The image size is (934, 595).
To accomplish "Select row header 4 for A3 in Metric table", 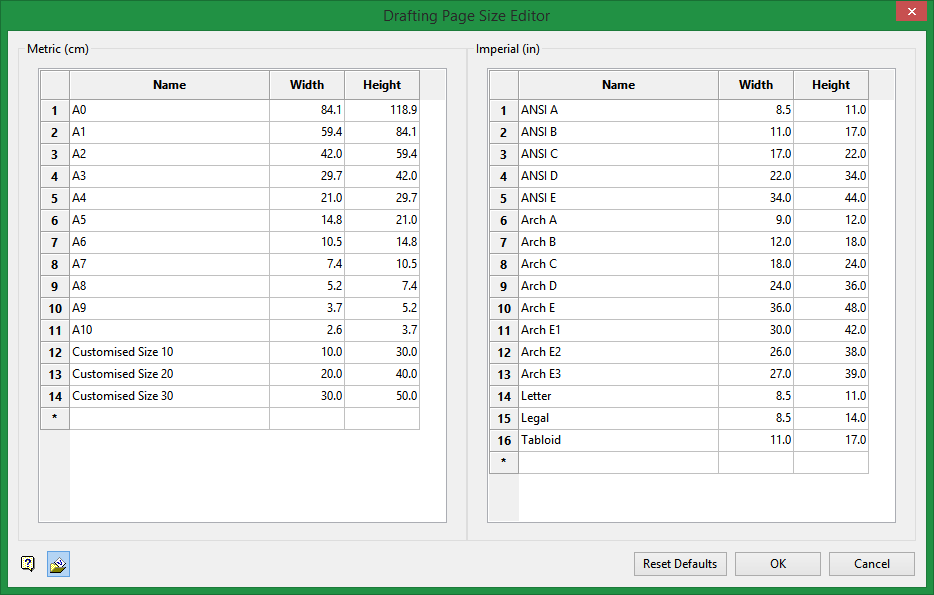I will 54,176.
